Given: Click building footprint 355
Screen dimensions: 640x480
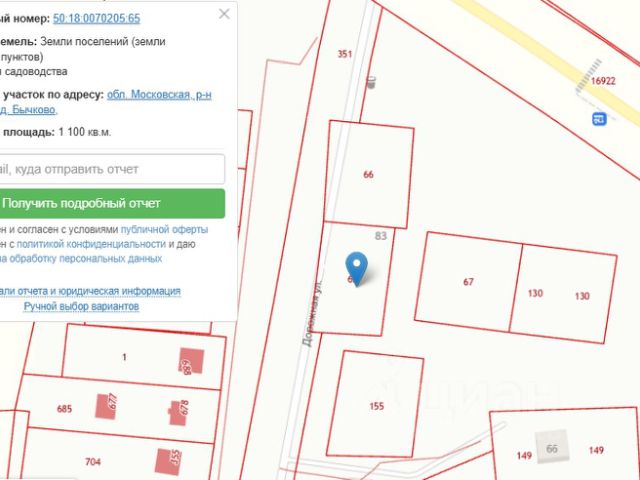Looking at the screenshot, I should click(x=168, y=462).
